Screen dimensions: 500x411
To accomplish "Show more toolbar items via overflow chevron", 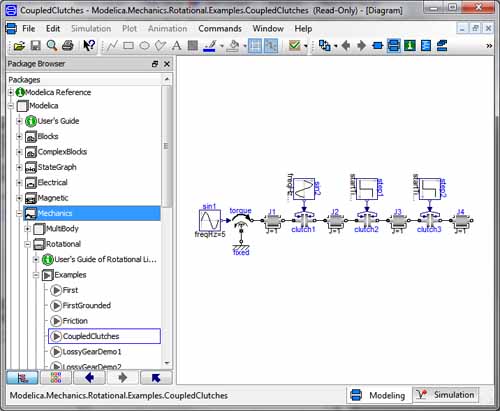I will pos(489,46).
